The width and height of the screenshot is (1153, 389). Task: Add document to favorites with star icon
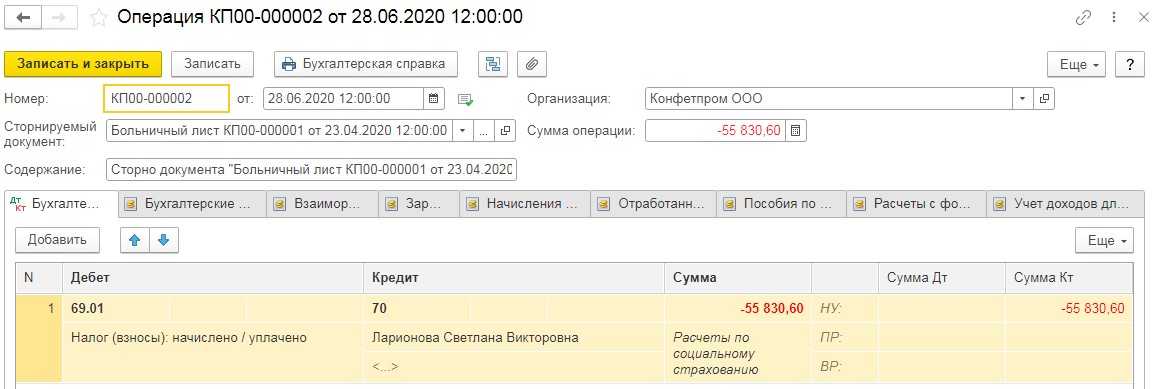[99, 18]
